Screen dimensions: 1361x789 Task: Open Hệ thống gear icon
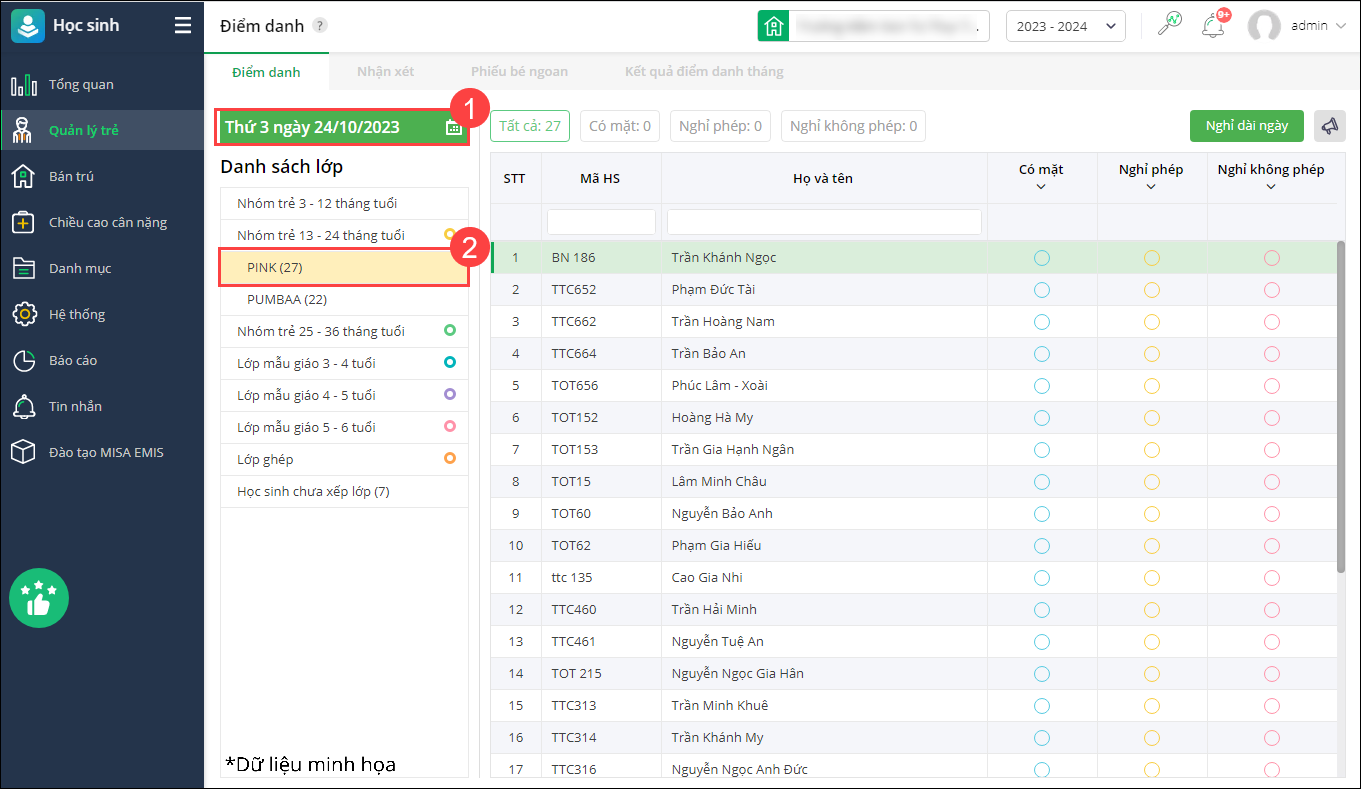point(24,315)
